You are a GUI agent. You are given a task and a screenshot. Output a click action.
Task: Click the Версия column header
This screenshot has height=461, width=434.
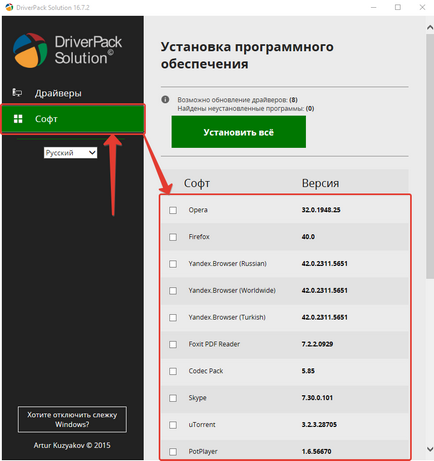[x=320, y=183]
